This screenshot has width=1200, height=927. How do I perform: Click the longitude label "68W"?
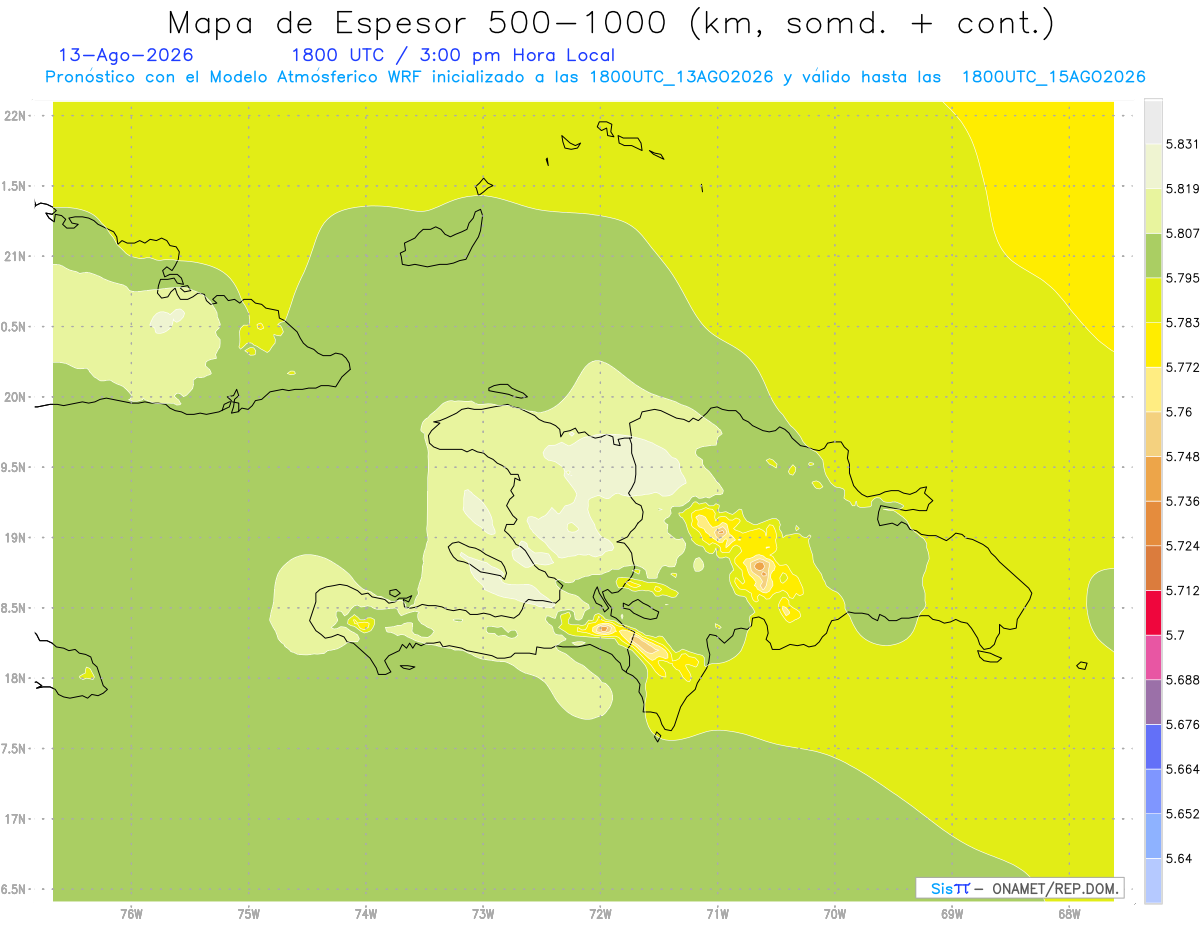pos(1068,914)
